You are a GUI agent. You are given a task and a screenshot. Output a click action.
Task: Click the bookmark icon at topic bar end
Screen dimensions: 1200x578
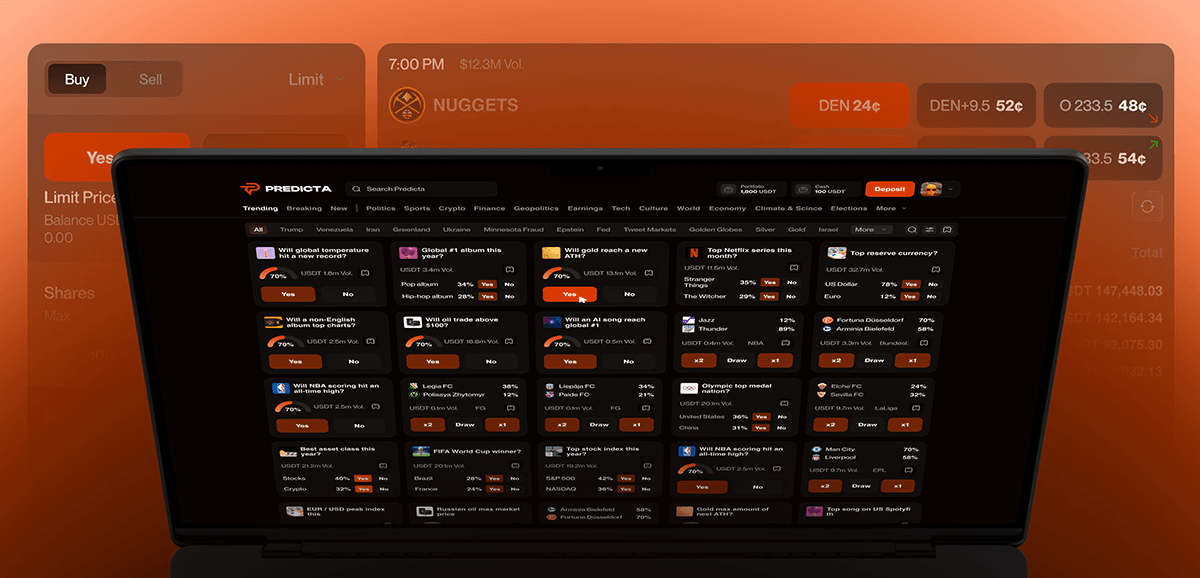(946, 230)
